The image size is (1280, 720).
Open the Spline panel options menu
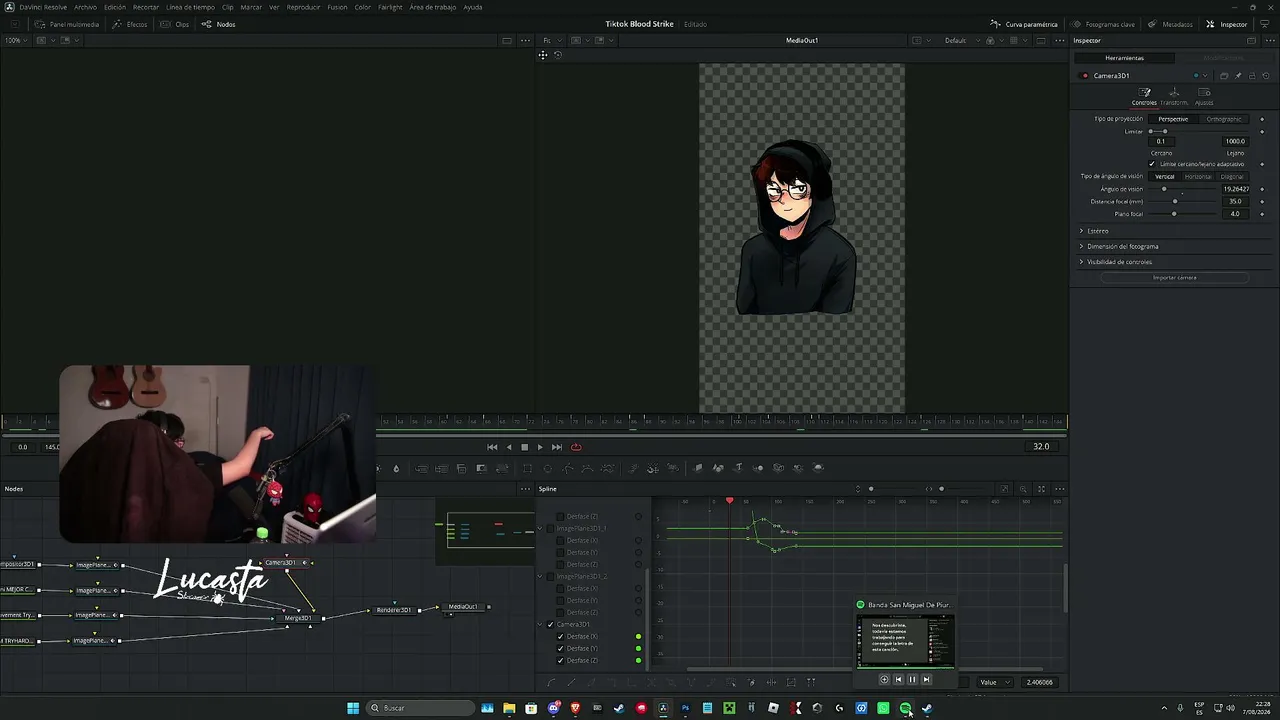click(1059, 489)
